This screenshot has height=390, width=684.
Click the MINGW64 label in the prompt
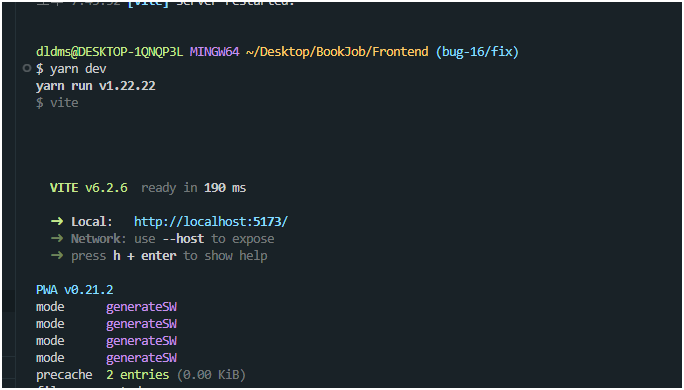(x=215, y=52)
